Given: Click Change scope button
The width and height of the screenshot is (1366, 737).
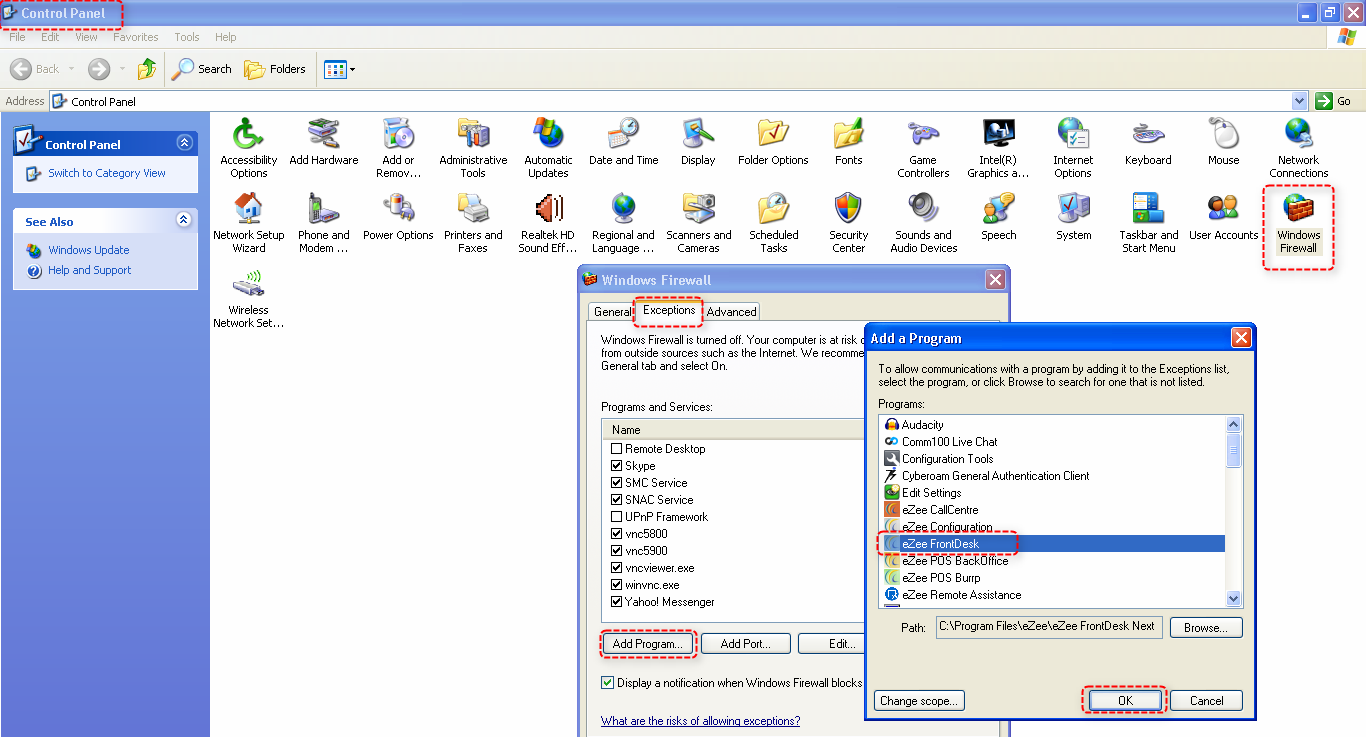Looking at the screenshot, I should point(919,701).
